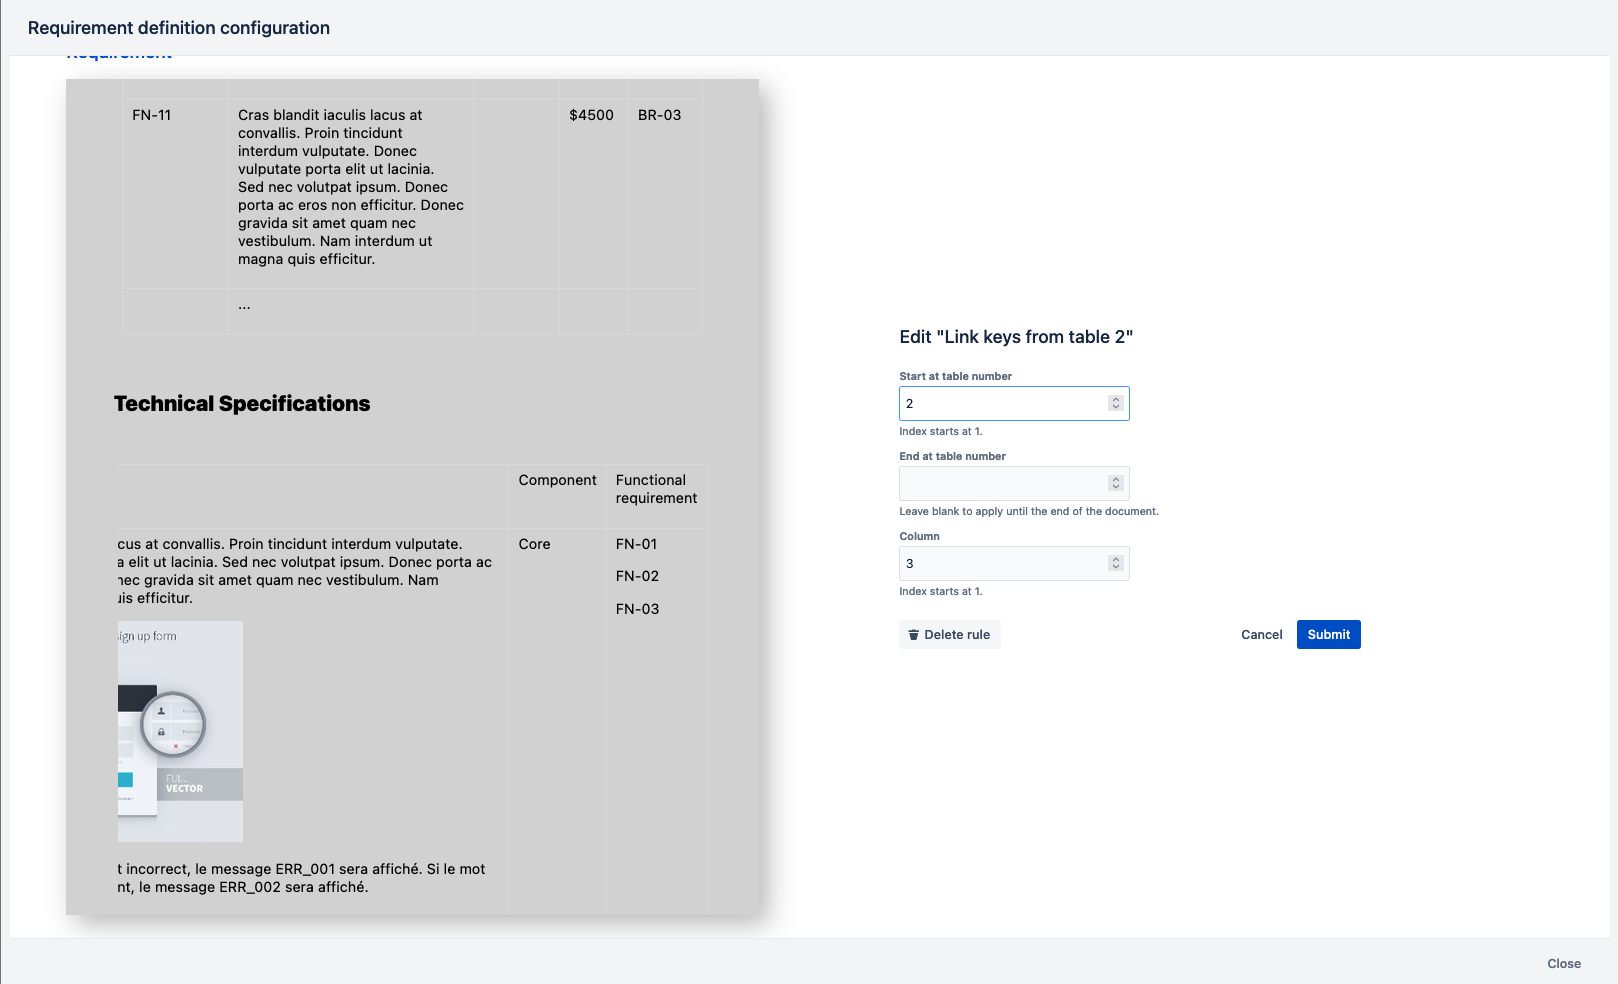Screen dimensions: 1618x984
Task: Click the Technical Specifications heading
Action: [x=242, y=404]
